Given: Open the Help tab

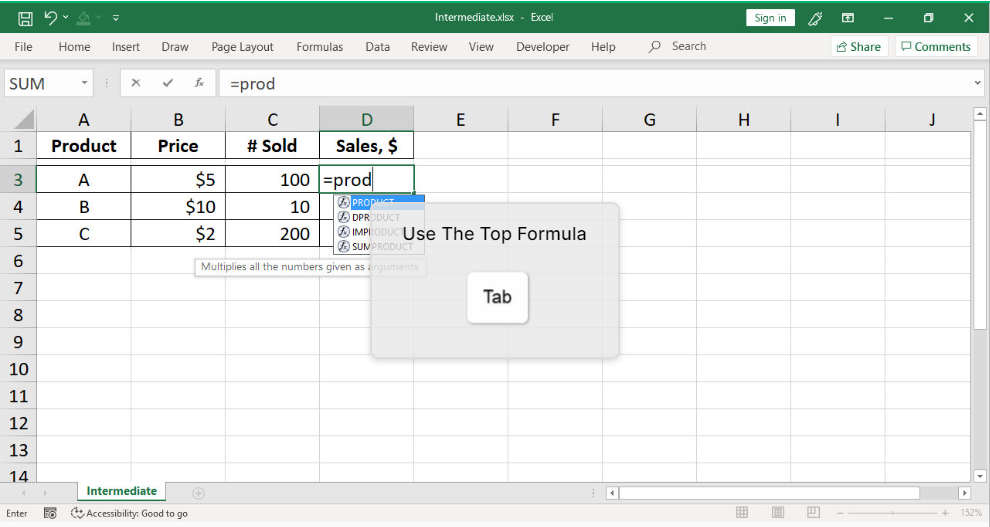Looking at the screenshot, I should tap(603, 47).
